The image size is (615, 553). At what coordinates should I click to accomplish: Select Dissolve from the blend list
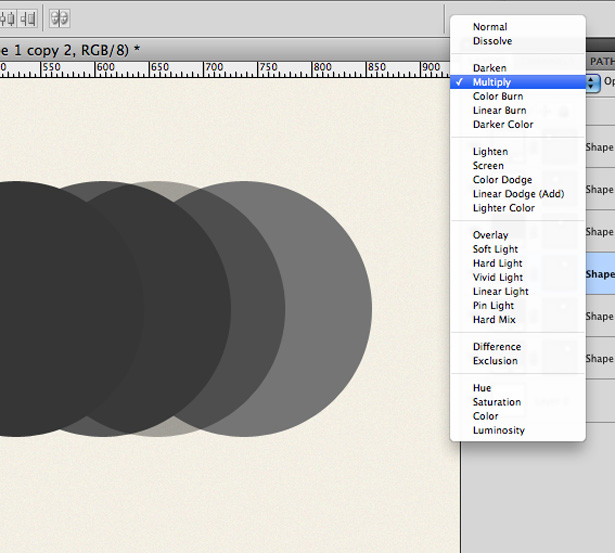click(x=492, y=41)
